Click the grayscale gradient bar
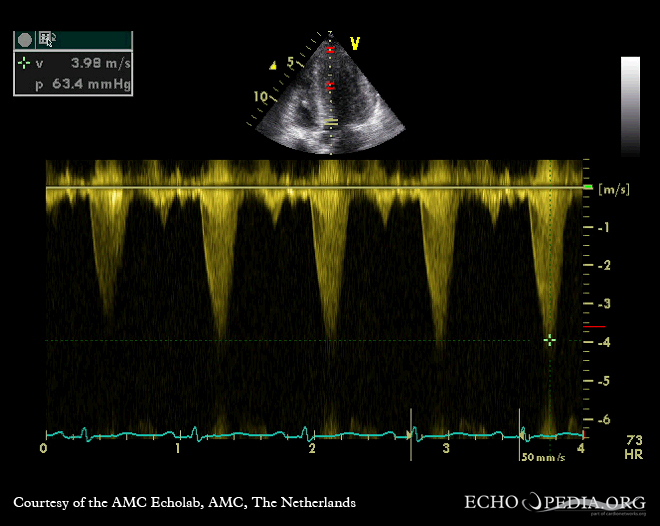Screen dimensions: 660x526 tap(630, 106)
